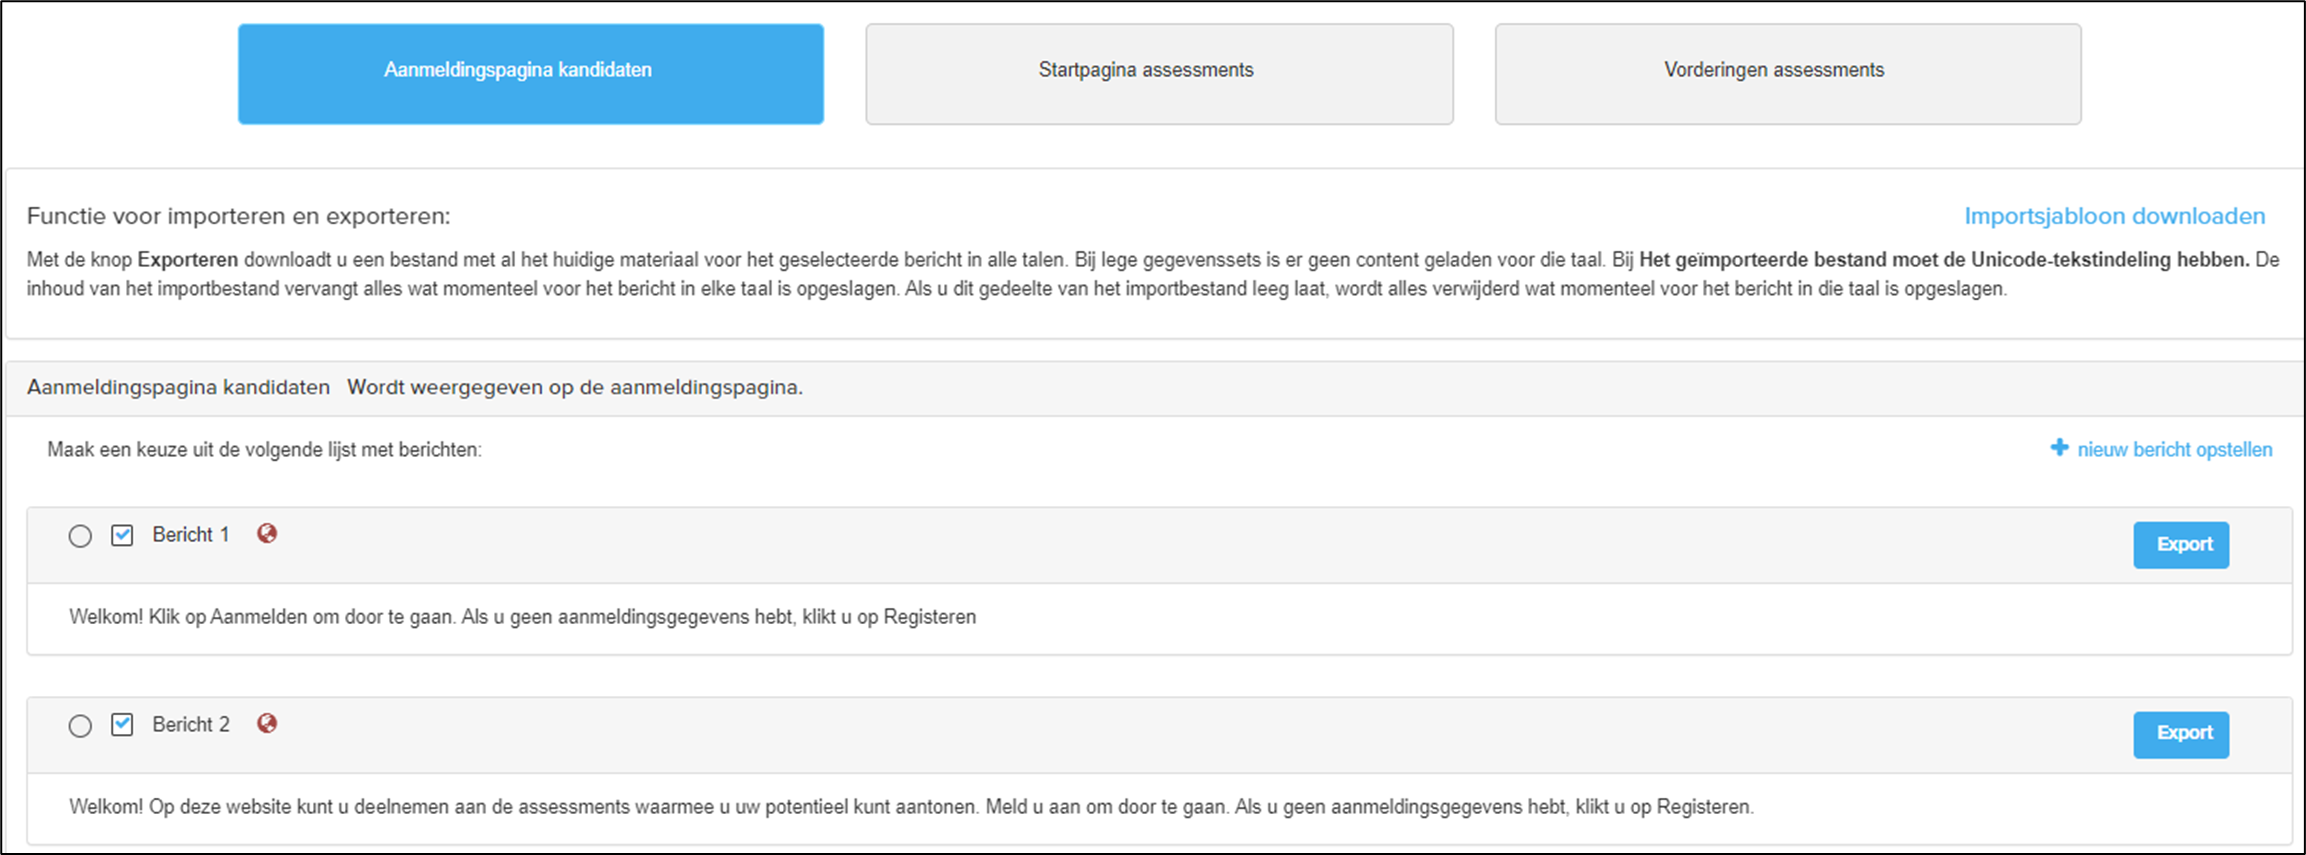The image size is (2306, 855).
Task: Click the Importsjabloon downloaden link
Action: 2114,216
